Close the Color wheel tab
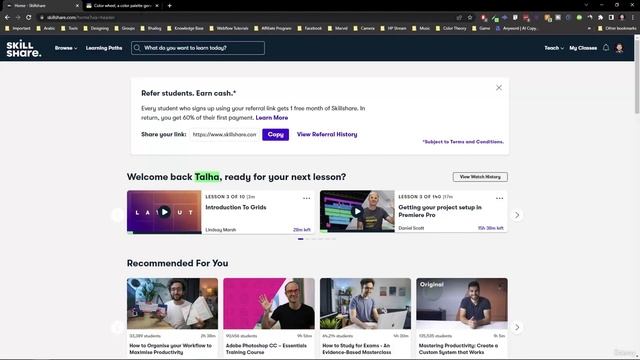 (157, 6)
